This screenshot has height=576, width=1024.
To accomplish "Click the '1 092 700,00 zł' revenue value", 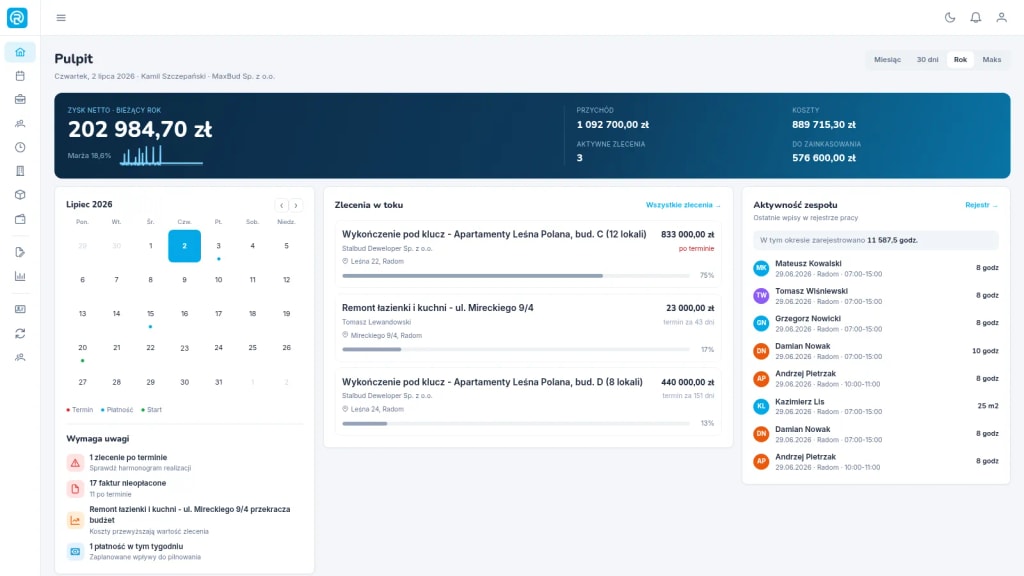I will coord(613,125).
